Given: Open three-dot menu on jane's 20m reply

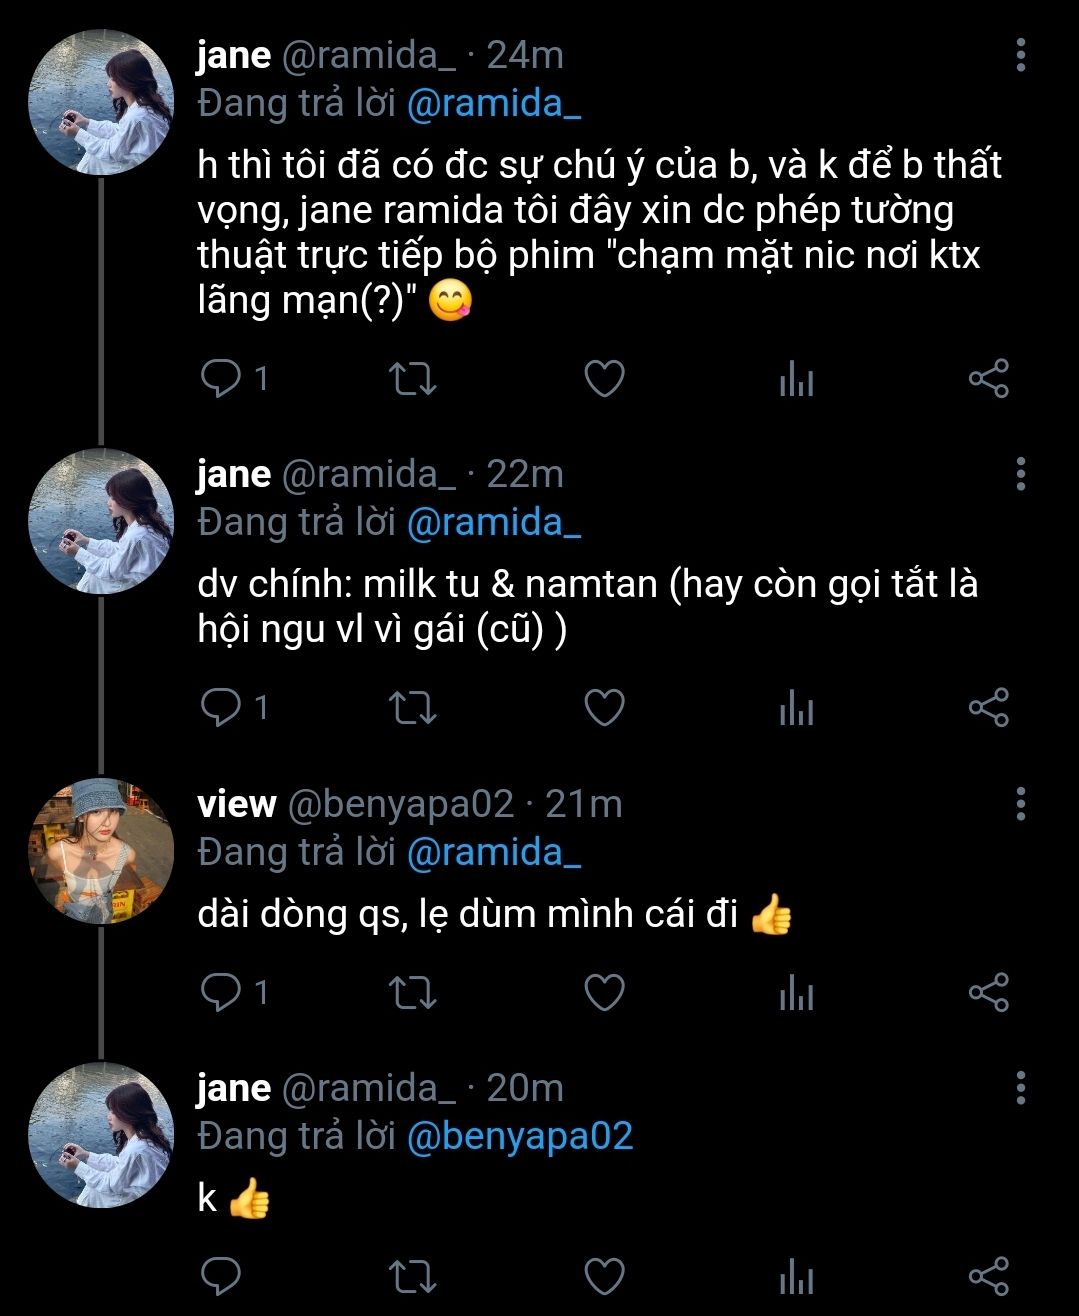Looking at the screenshot, I should (x=1020, y=1087).
